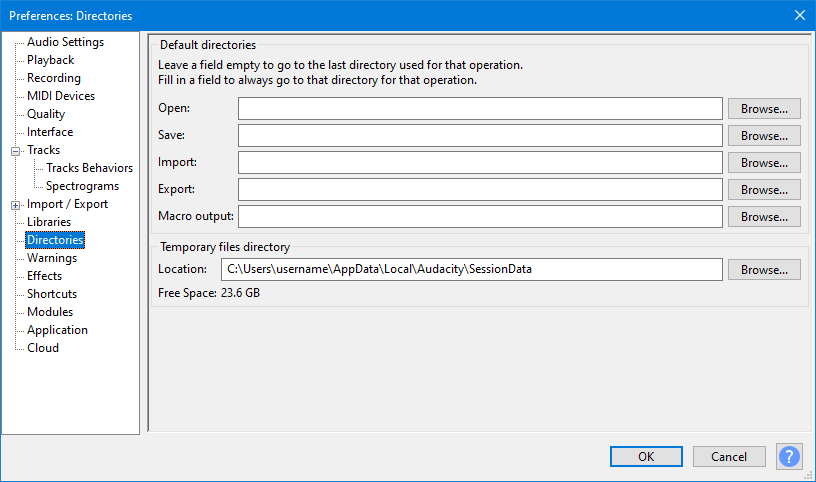Select MIDI Devices category
Viewport: 816px width, 482px height.
[61, 96]
